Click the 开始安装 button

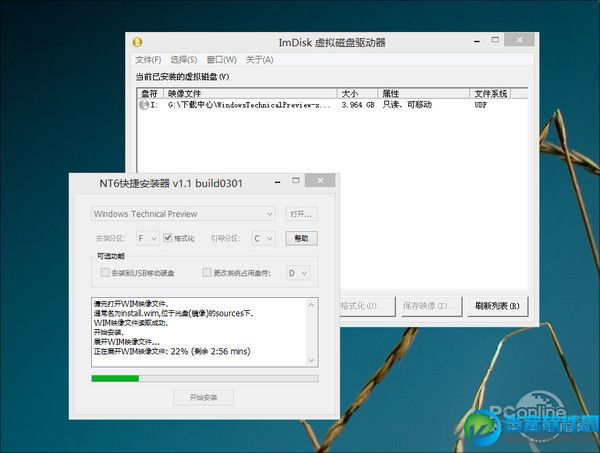pos(203,398)
